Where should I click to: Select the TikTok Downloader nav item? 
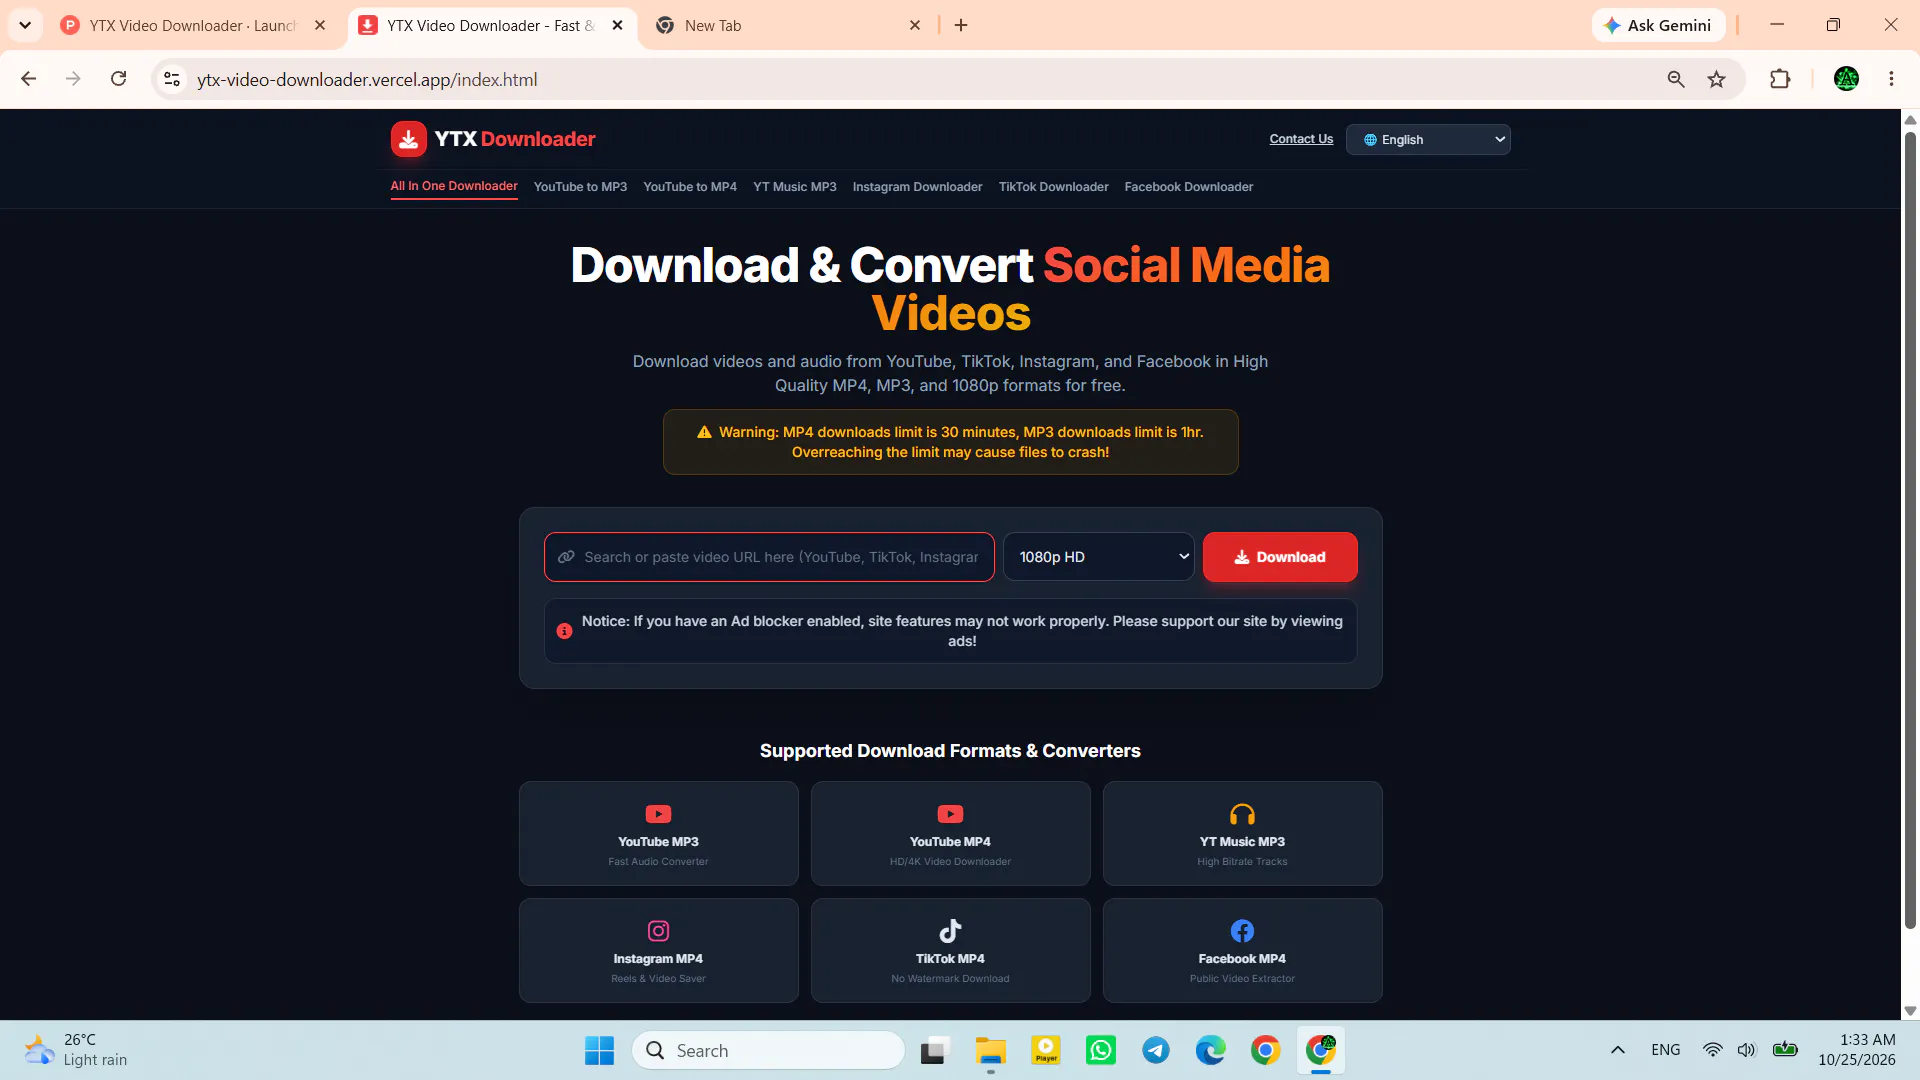pos(1053,187)
